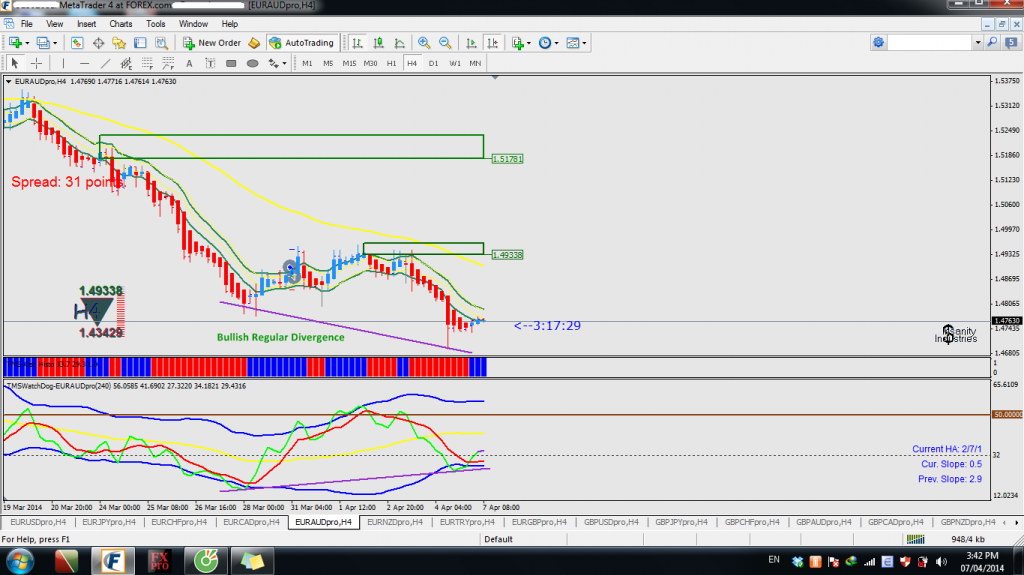Image resolution: width=1024 pixels, height=575 pixels.
Task: Open the templates dropdown
Action: [576, 42]
